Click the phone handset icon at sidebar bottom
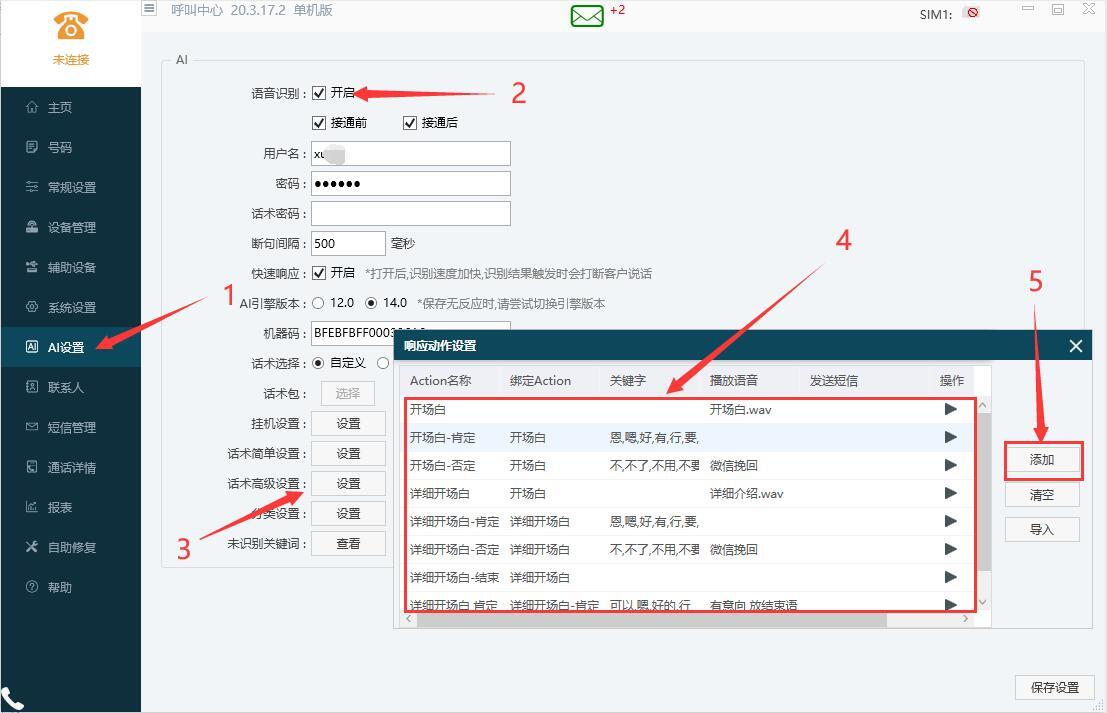Viewport: 1107px width, 713px height. click(12, 699)
